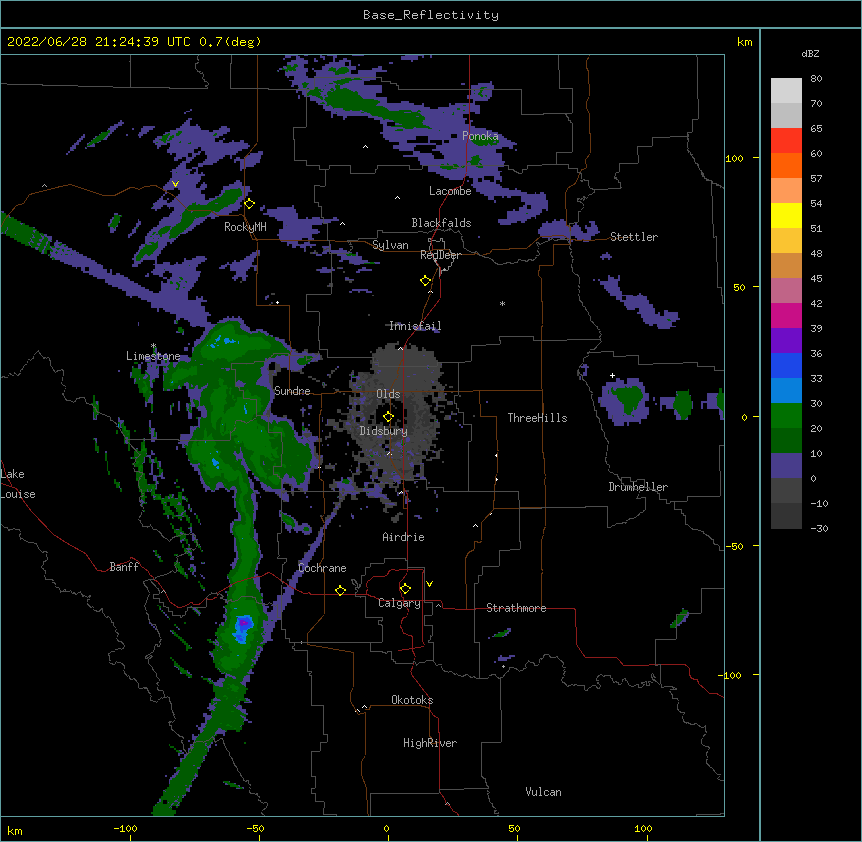Click the dBZ legend heading
Viewport: 862px width, 842px height.
click(810, 53)
